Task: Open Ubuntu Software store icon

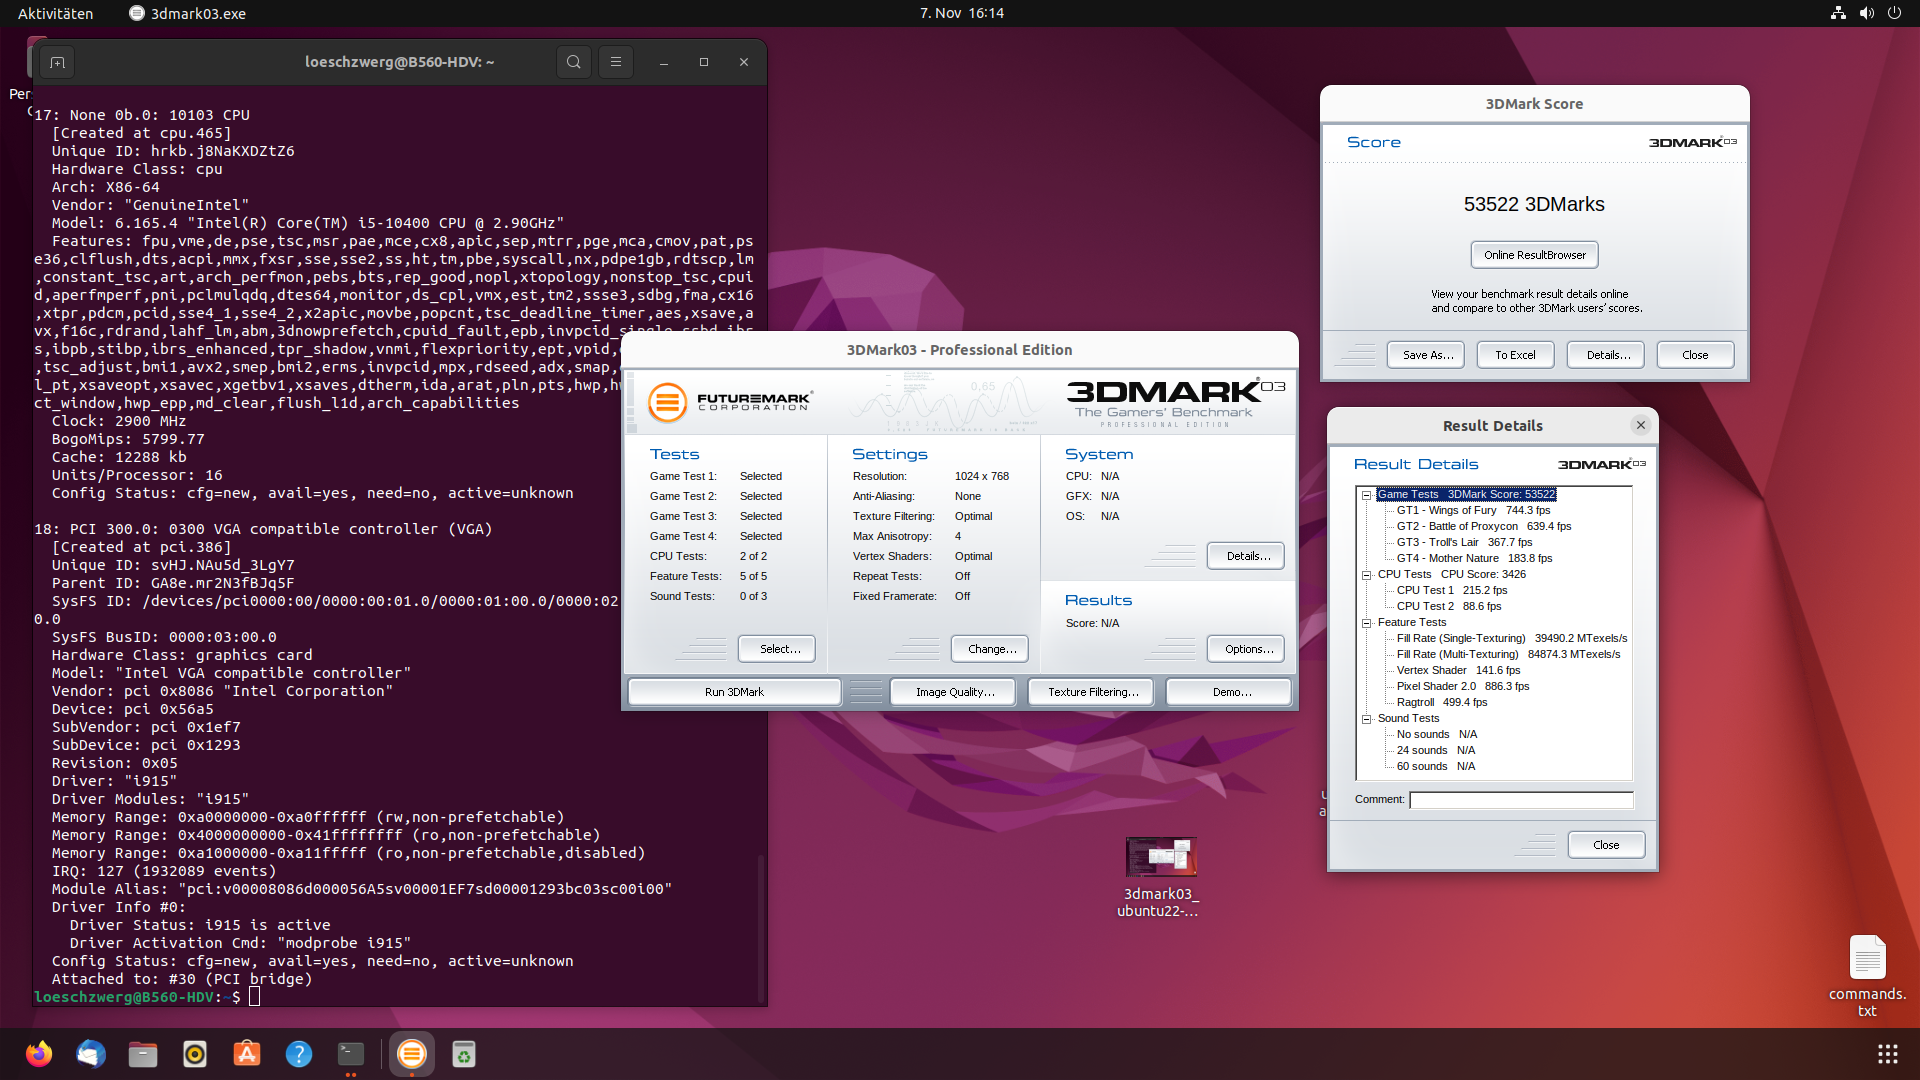Action: tap(247, 1054)
